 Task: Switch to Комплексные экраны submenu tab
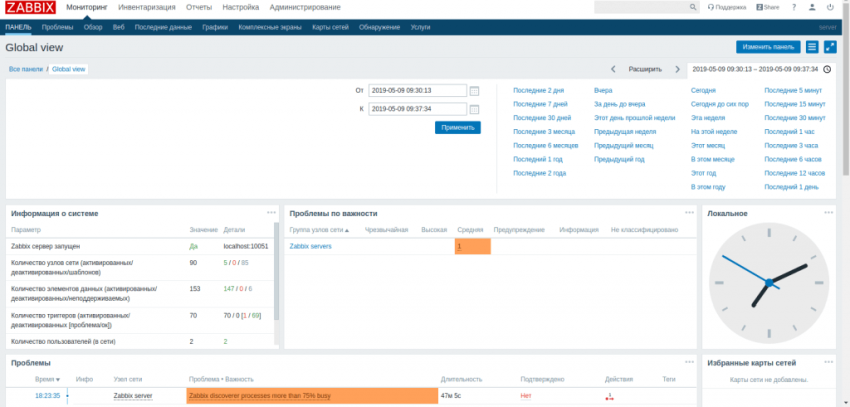(269, 27)
